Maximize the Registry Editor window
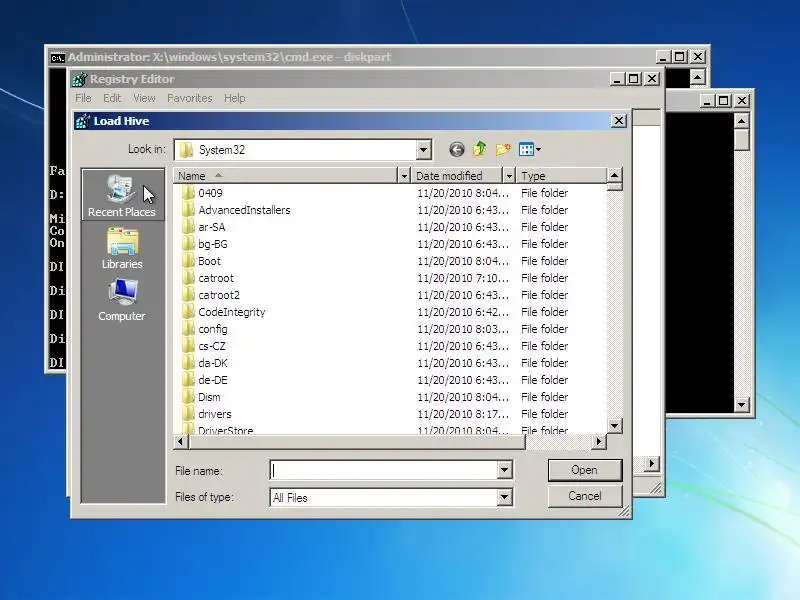Screen dimensions: 800x600 coord(633,79)
